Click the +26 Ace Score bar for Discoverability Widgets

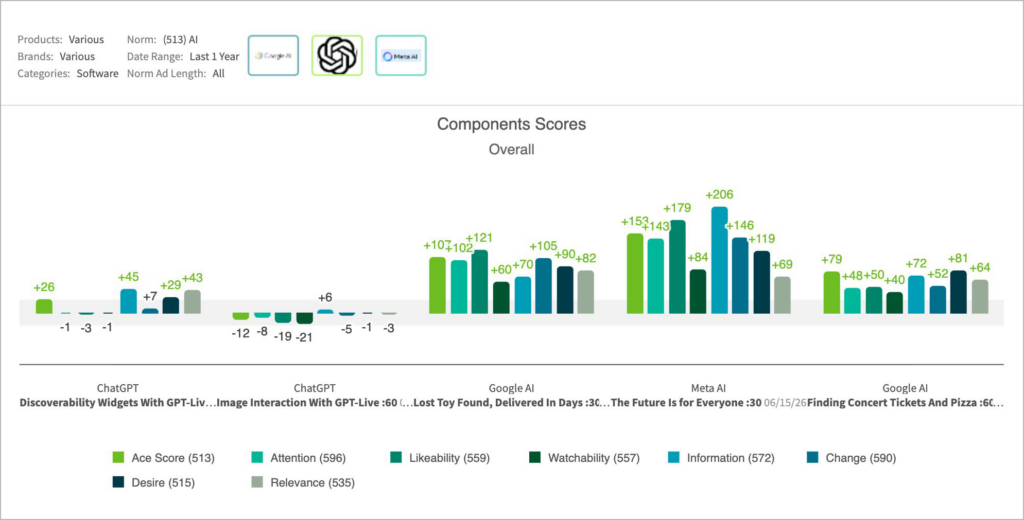44,306
